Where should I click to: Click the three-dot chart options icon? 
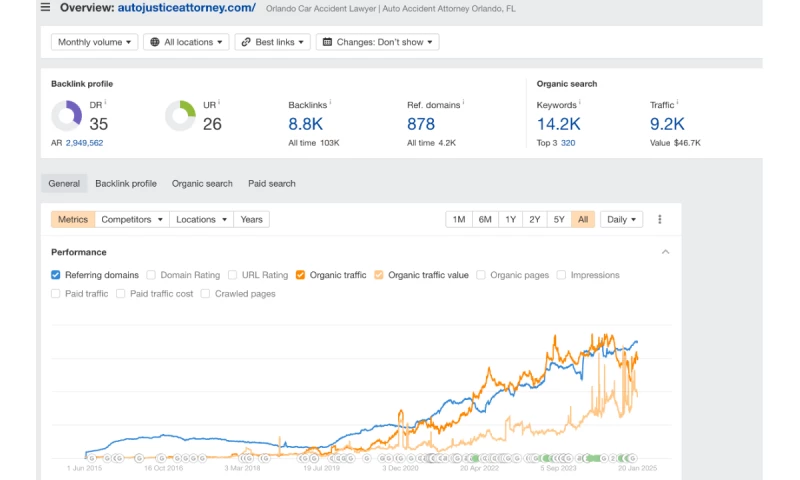click(x=660, y=219)
